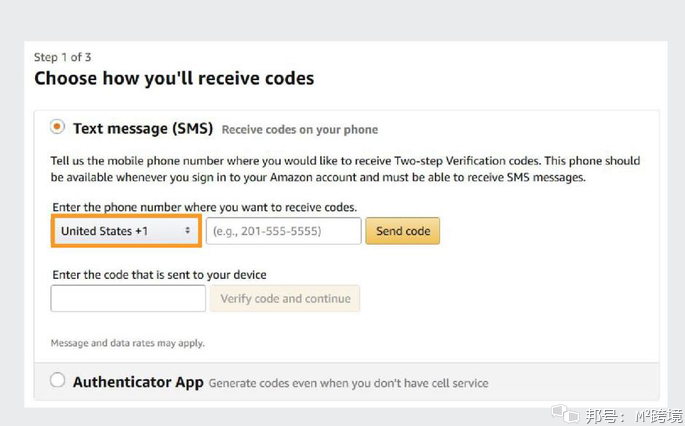
Task: Click the Enter the code sent label
Action: pyautogui.click(x=159, y=275)
